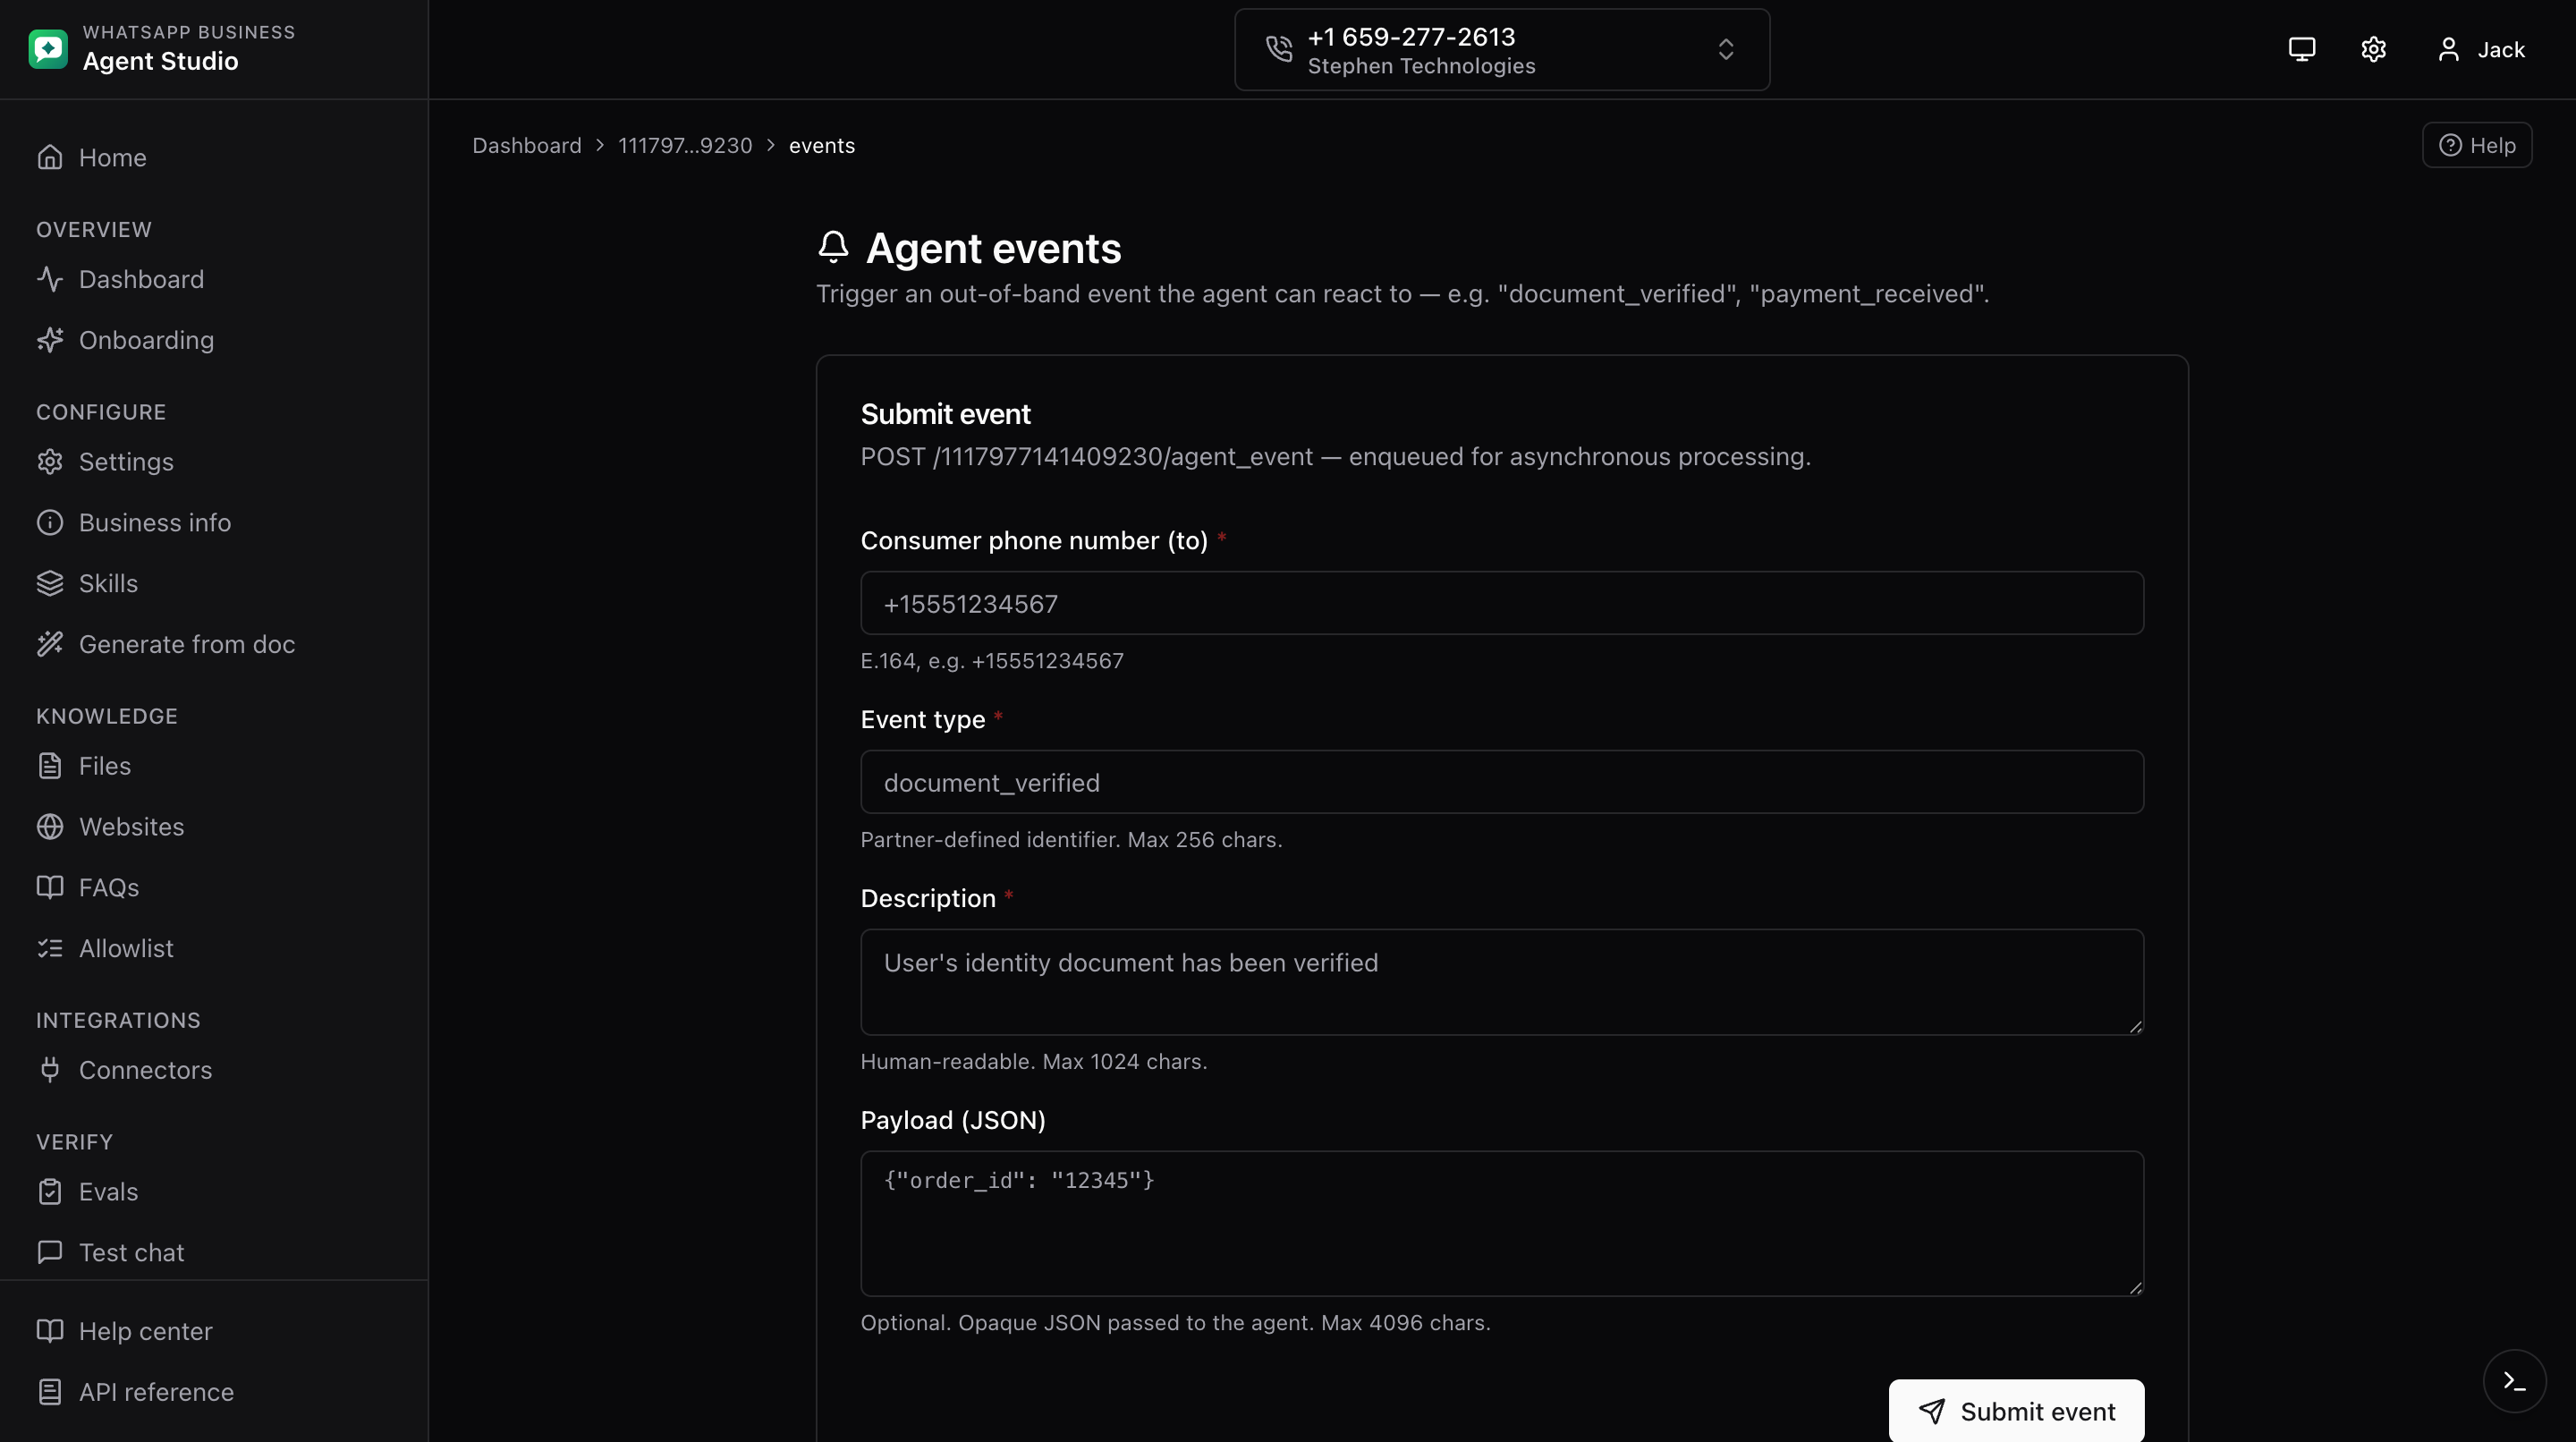The height and width of the screenshot is (1442, 2576).
Task: Click the events breadcrumb text
Action: pos(822,145)
